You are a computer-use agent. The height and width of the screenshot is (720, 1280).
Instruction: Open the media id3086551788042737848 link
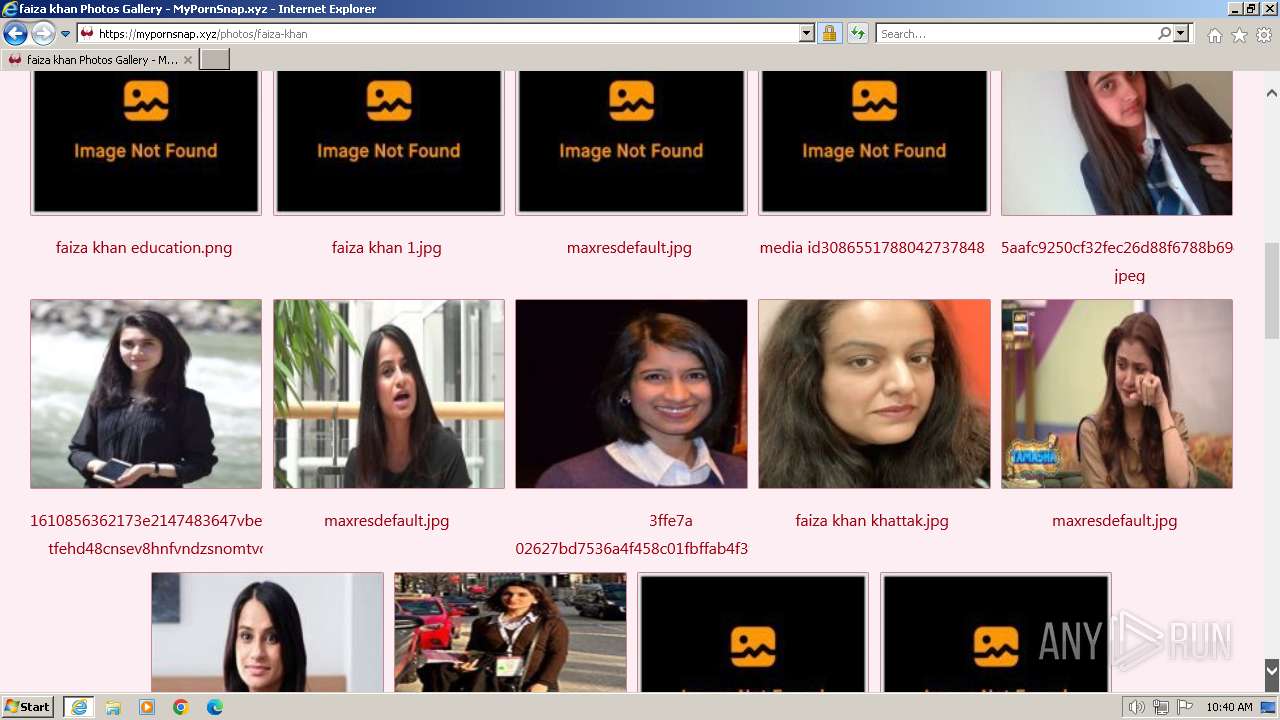coord(872,248)
